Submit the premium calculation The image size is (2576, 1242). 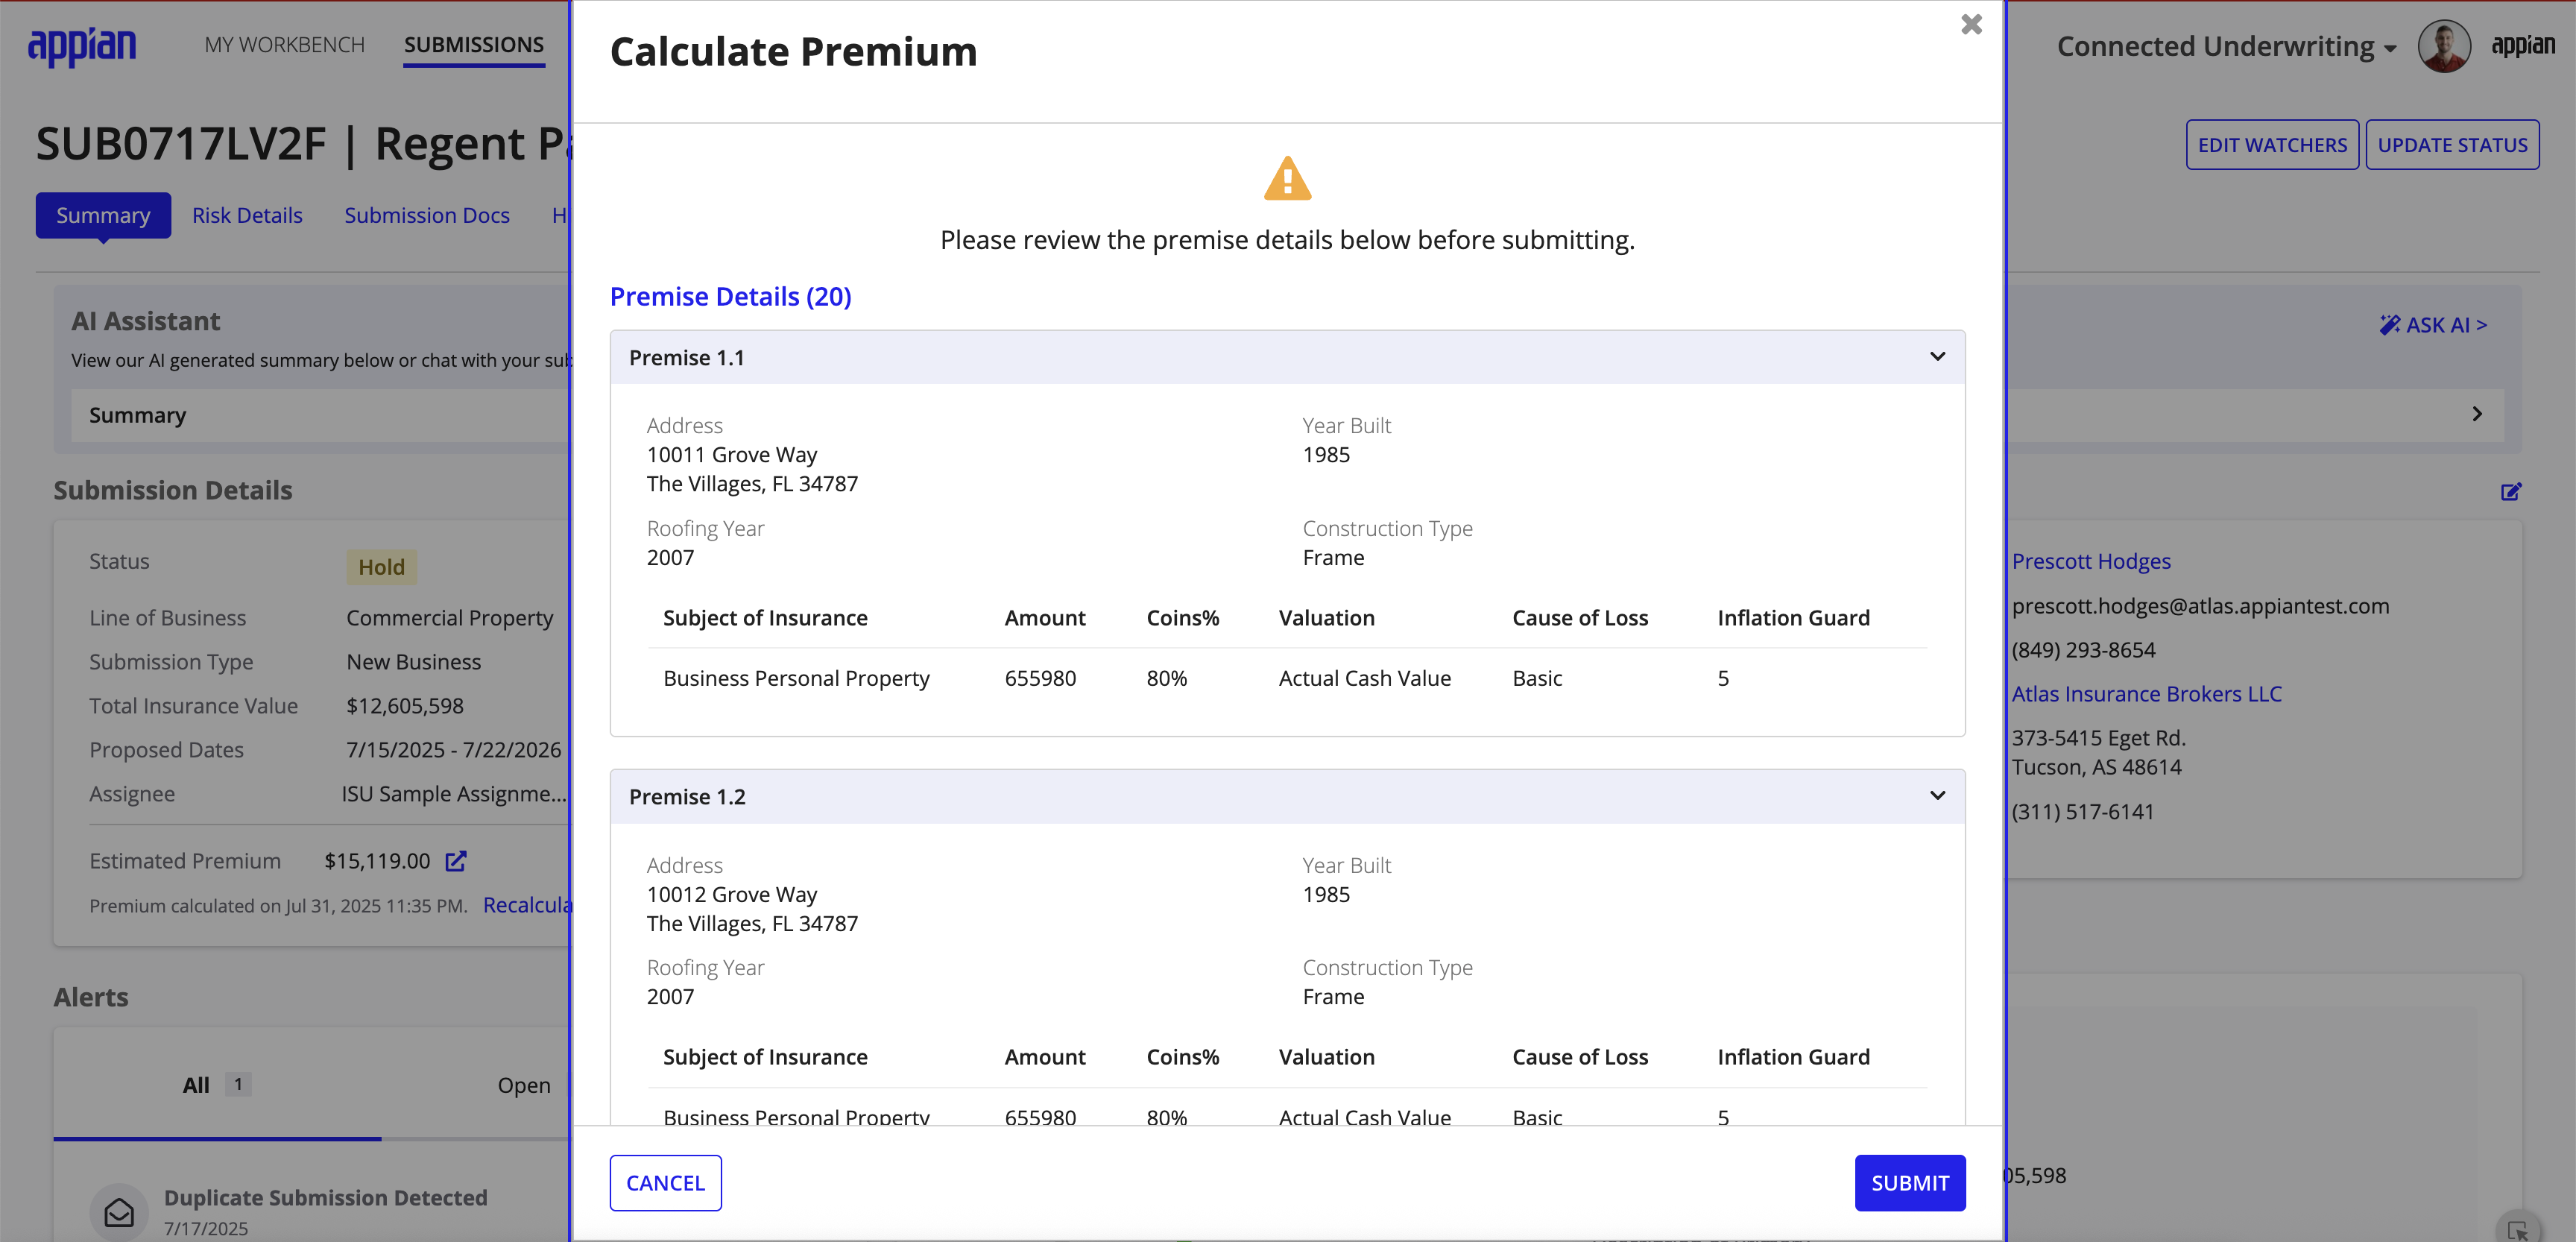pyautogui.click(x=1909, y=1183)
